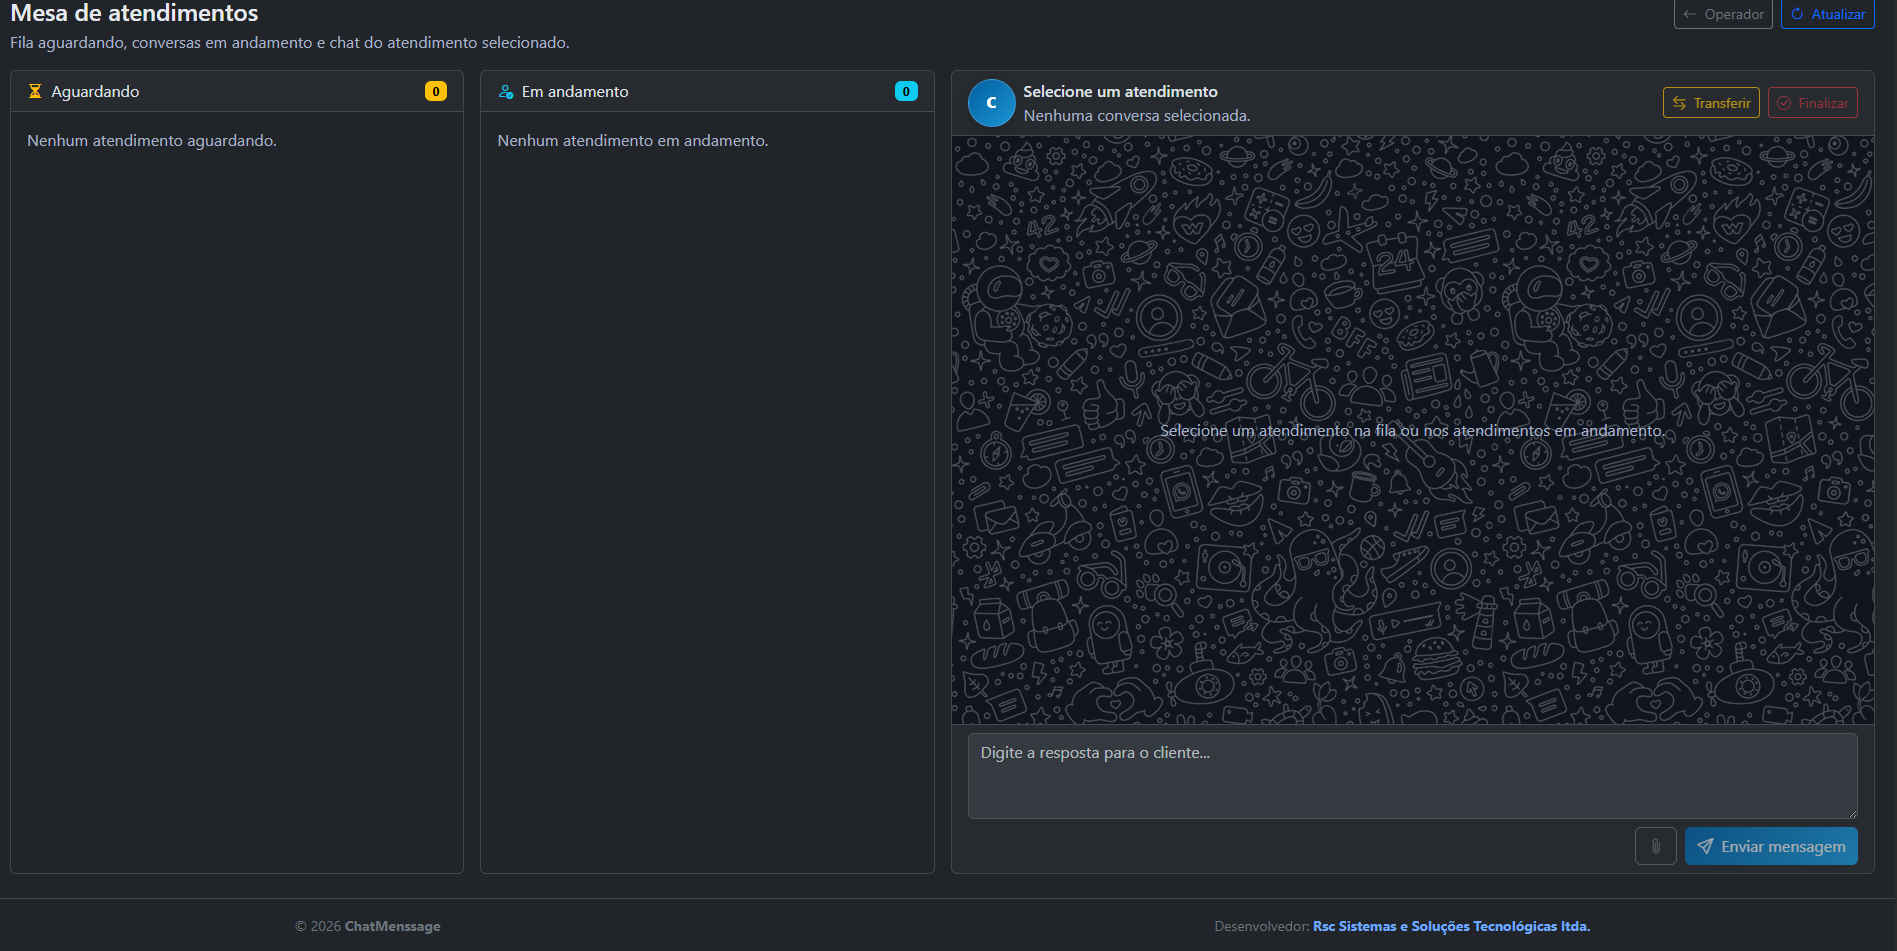The height and width of the screenshot is (951, 1897).
Task: Click the Operador back button
Action: point(1723,14)
